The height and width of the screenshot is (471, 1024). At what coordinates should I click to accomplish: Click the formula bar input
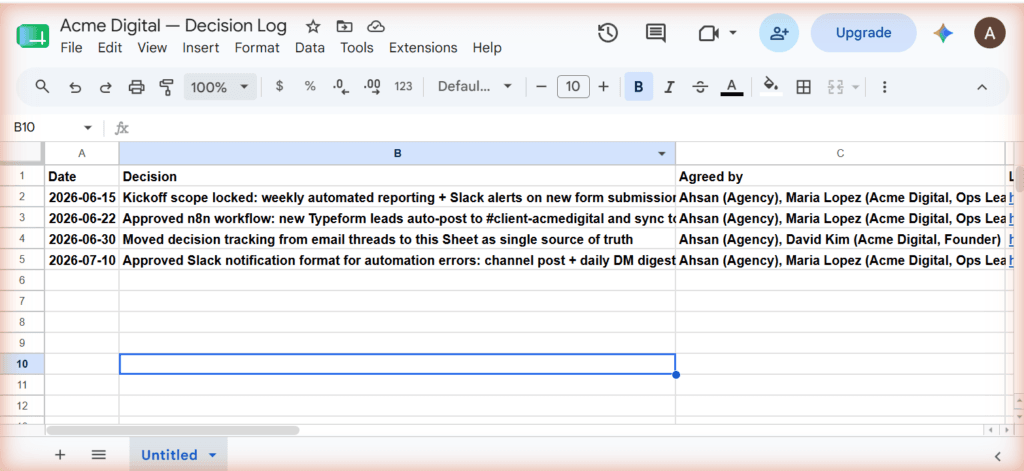pyautogui.click(x=575, y=128)
